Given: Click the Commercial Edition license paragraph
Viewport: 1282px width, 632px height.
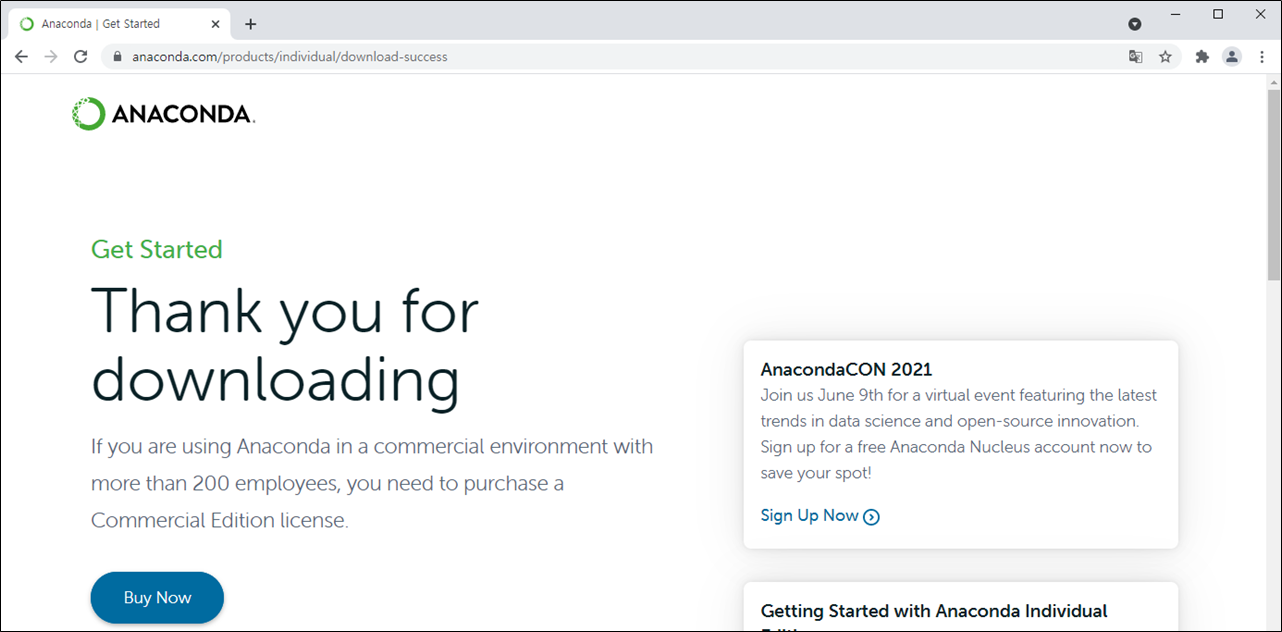Looking at the screenshot, I should coord(372,483).
